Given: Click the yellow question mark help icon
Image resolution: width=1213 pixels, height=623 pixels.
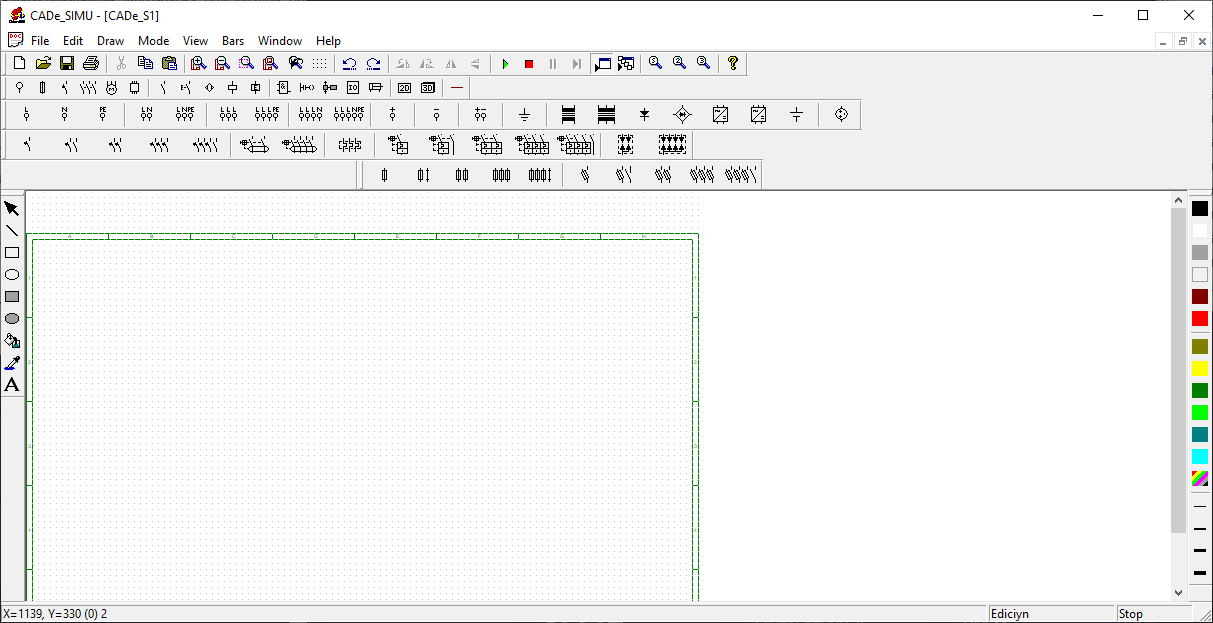Looking at the screenshot, I should click(733, 63).
